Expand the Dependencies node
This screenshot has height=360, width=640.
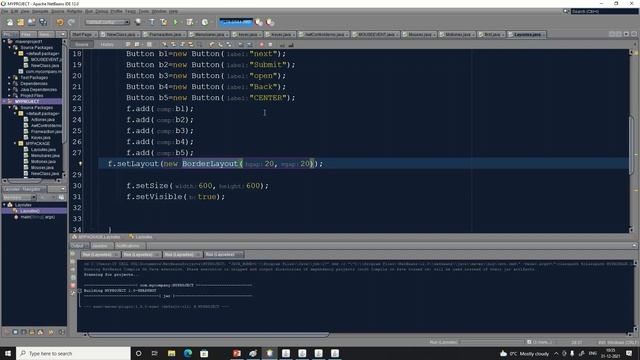pos(9,83)
